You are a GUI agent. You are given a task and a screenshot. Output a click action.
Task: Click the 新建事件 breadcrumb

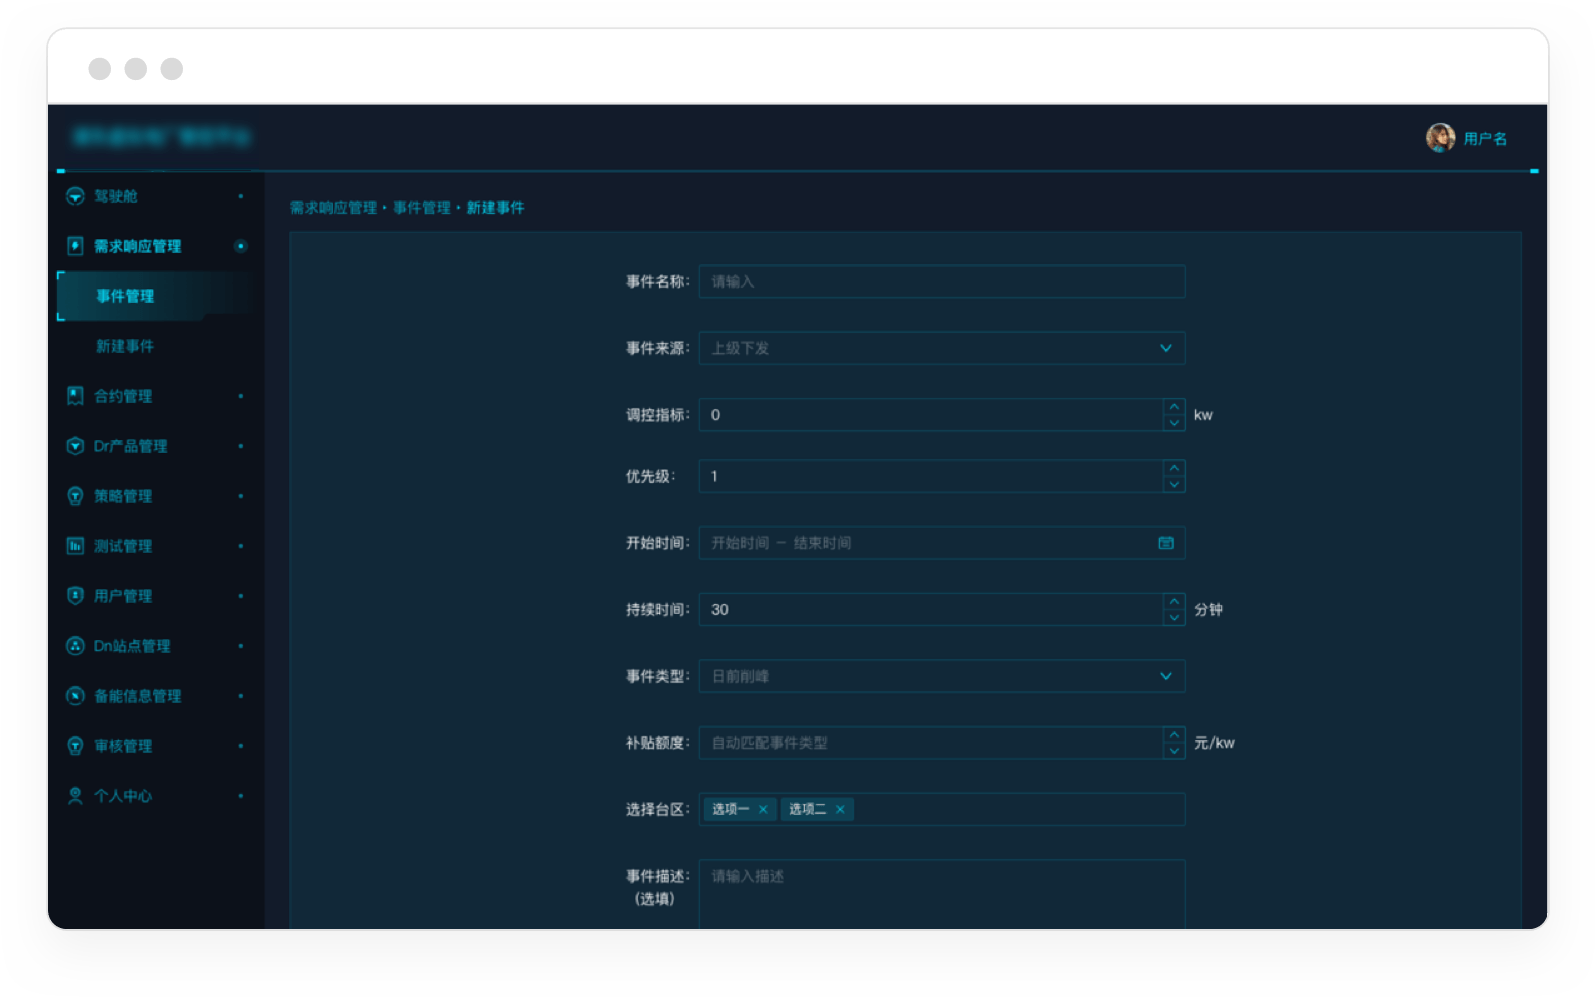[495, 208]
